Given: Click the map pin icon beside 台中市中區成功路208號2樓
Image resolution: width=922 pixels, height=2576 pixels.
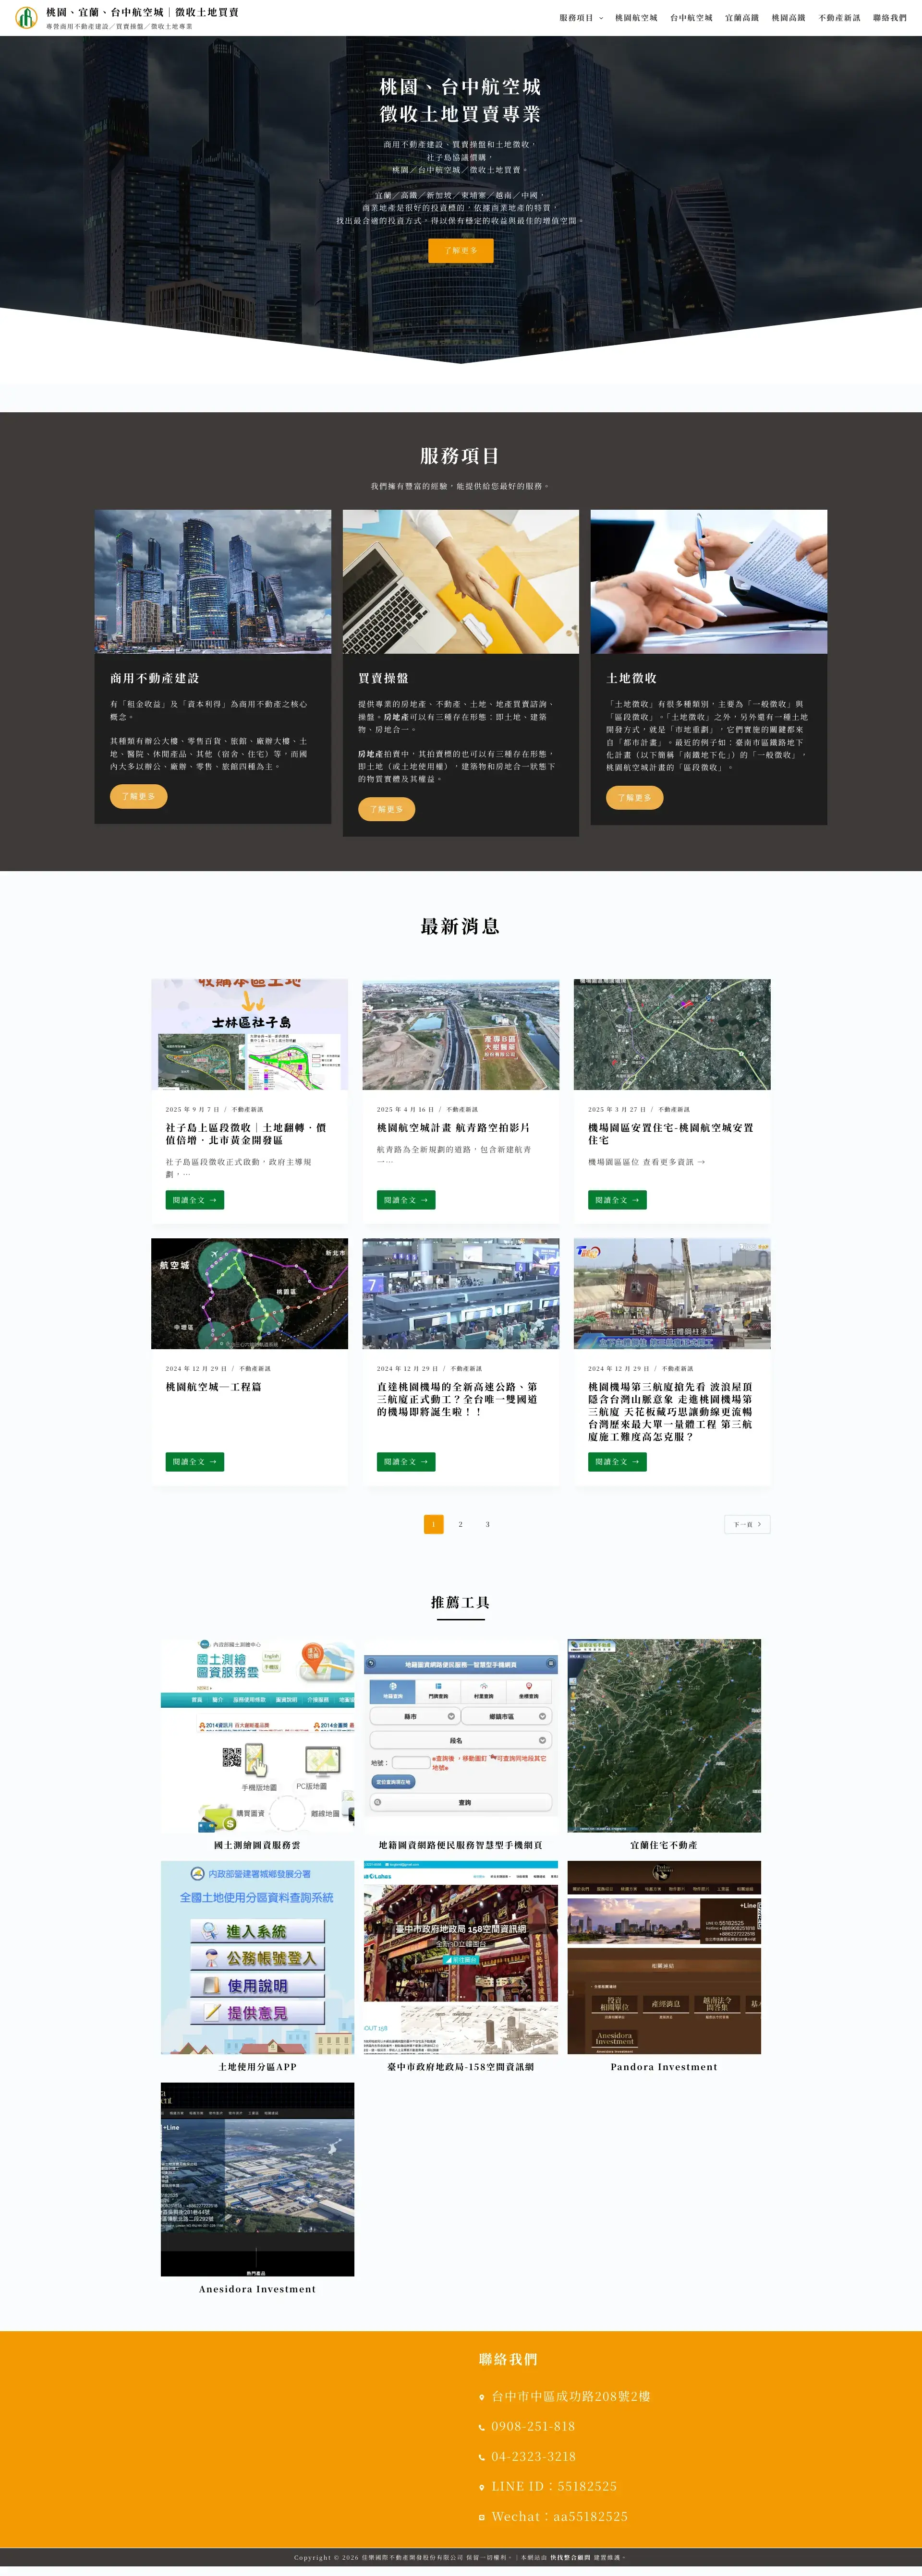Looking at the screenshot, I should click(x=482, y=2397).
